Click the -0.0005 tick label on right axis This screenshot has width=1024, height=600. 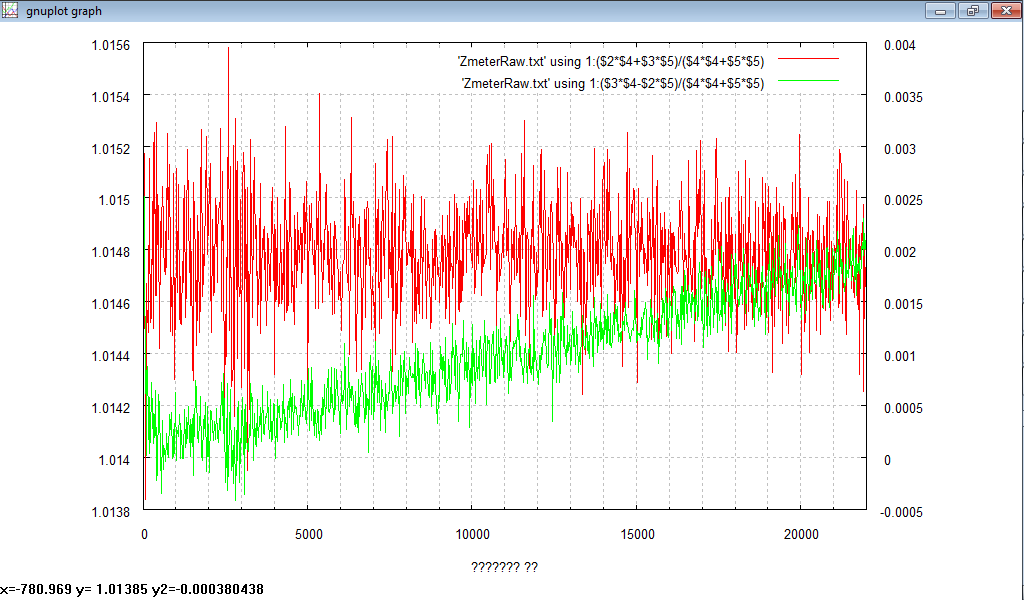pyautogui.click(x=903, y=512)
